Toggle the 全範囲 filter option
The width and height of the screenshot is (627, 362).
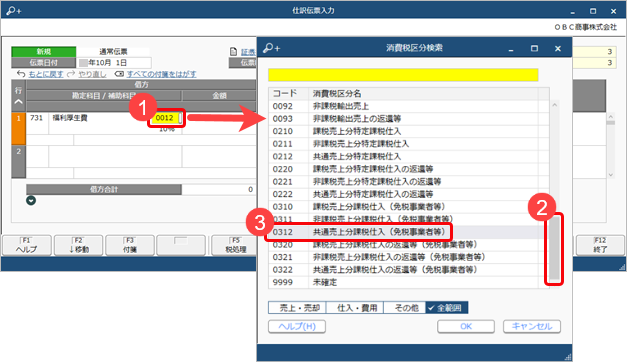[447, 308]
